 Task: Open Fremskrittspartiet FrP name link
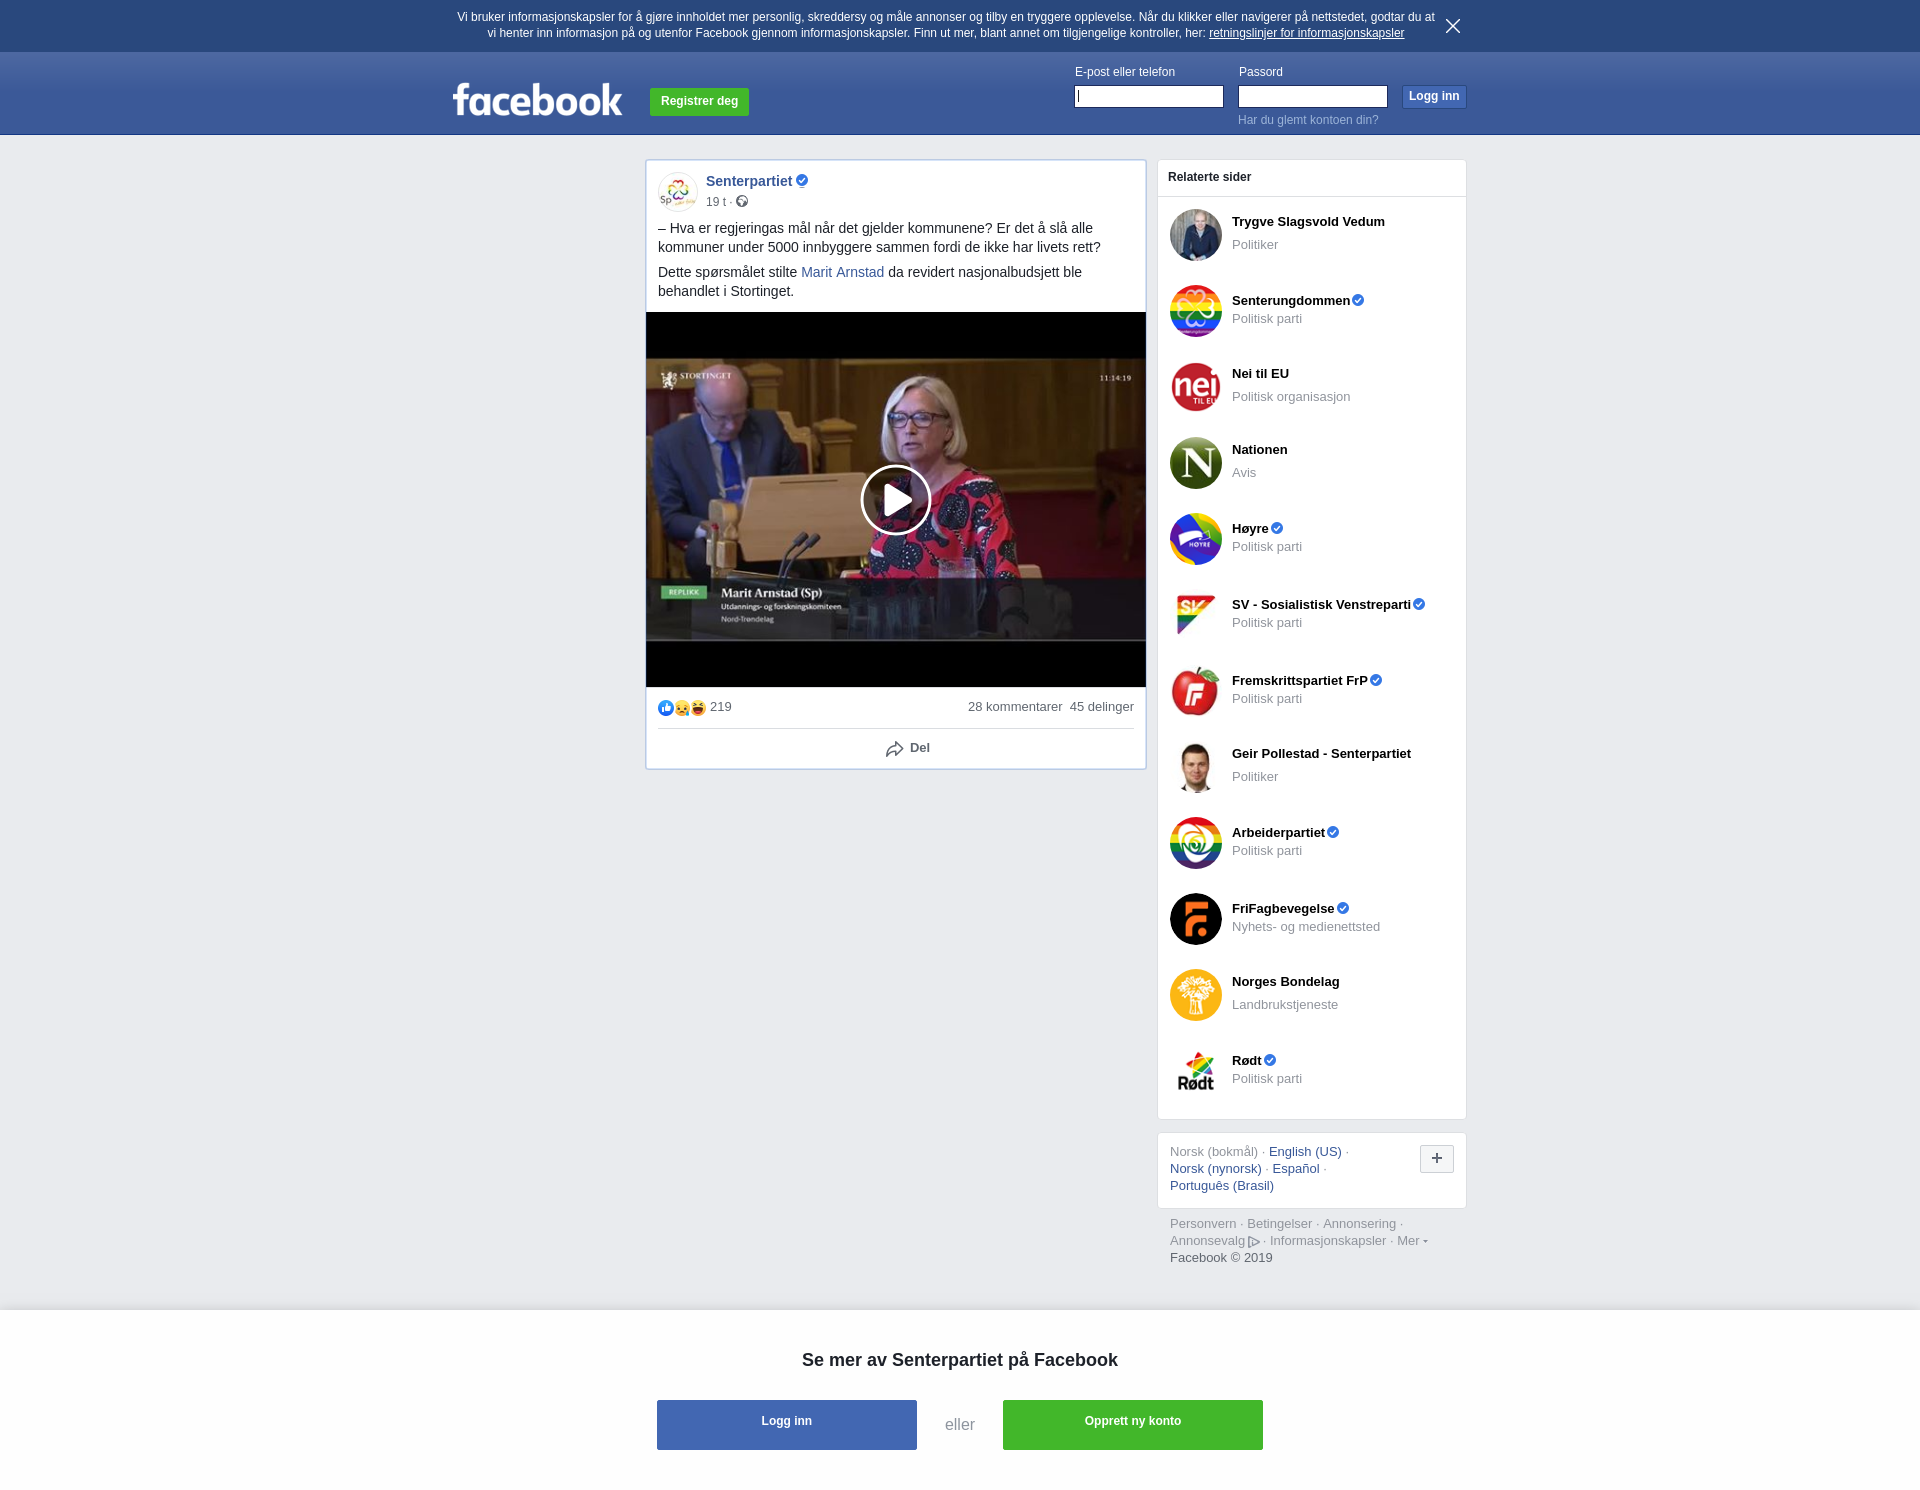click(x=1300, y=681)
